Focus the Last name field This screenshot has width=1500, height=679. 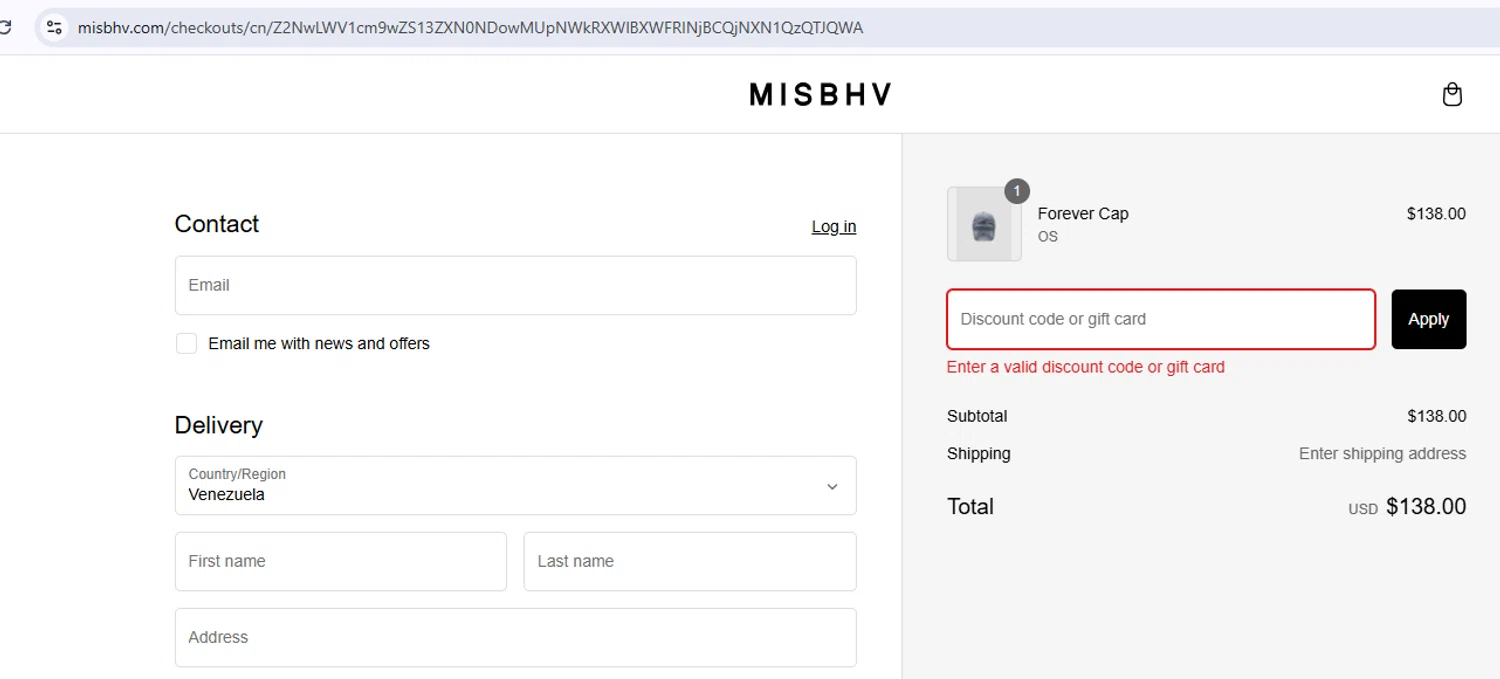(x=690, y=561)
